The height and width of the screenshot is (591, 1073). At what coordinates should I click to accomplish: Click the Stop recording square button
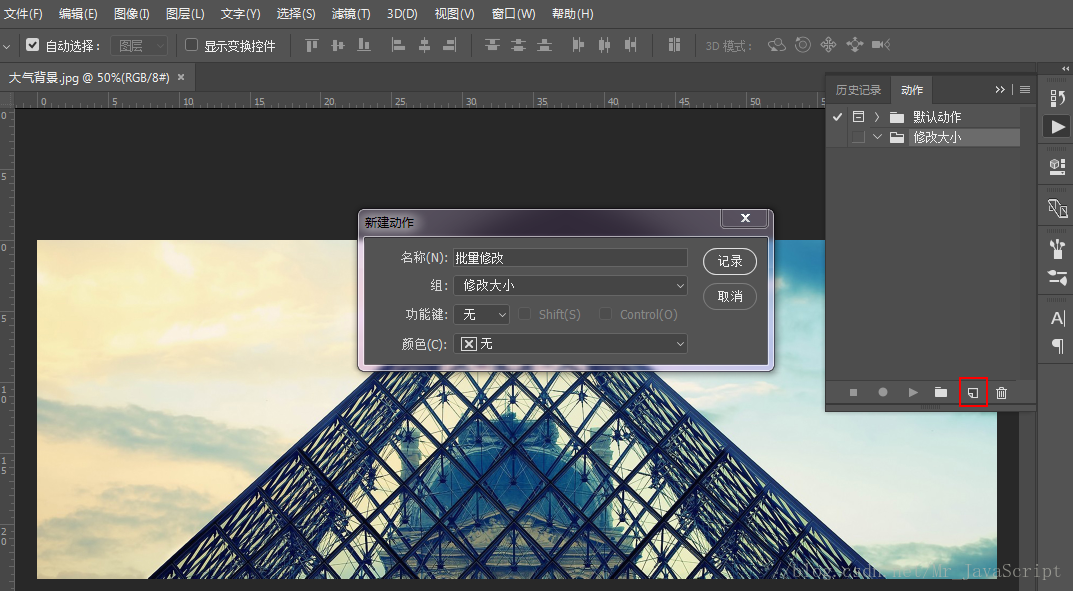(853, 393)
